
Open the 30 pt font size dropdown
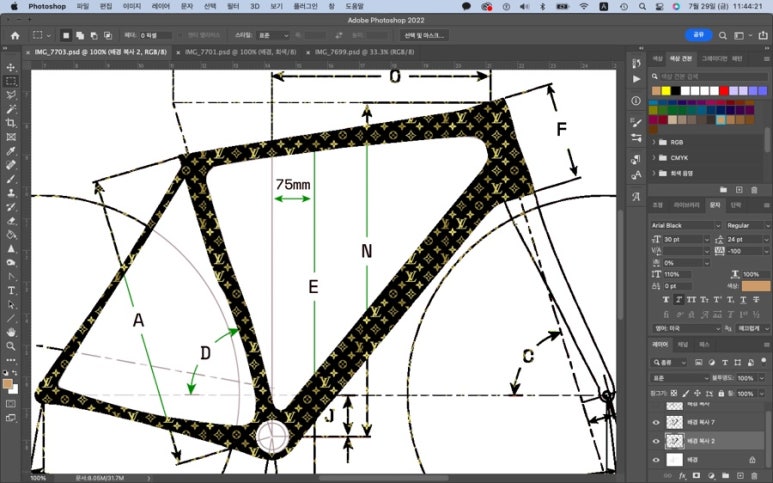tap(706, 239)
